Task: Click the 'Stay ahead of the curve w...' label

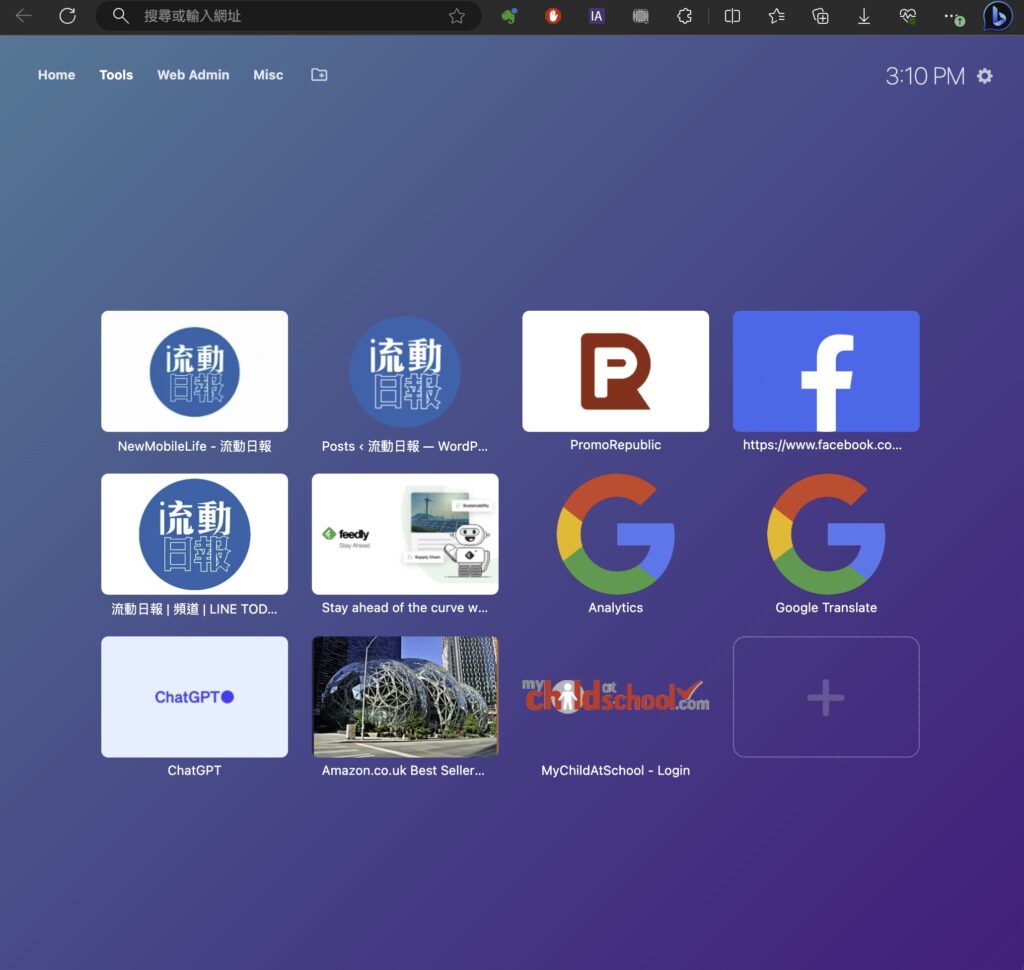Action: [404, 607]
